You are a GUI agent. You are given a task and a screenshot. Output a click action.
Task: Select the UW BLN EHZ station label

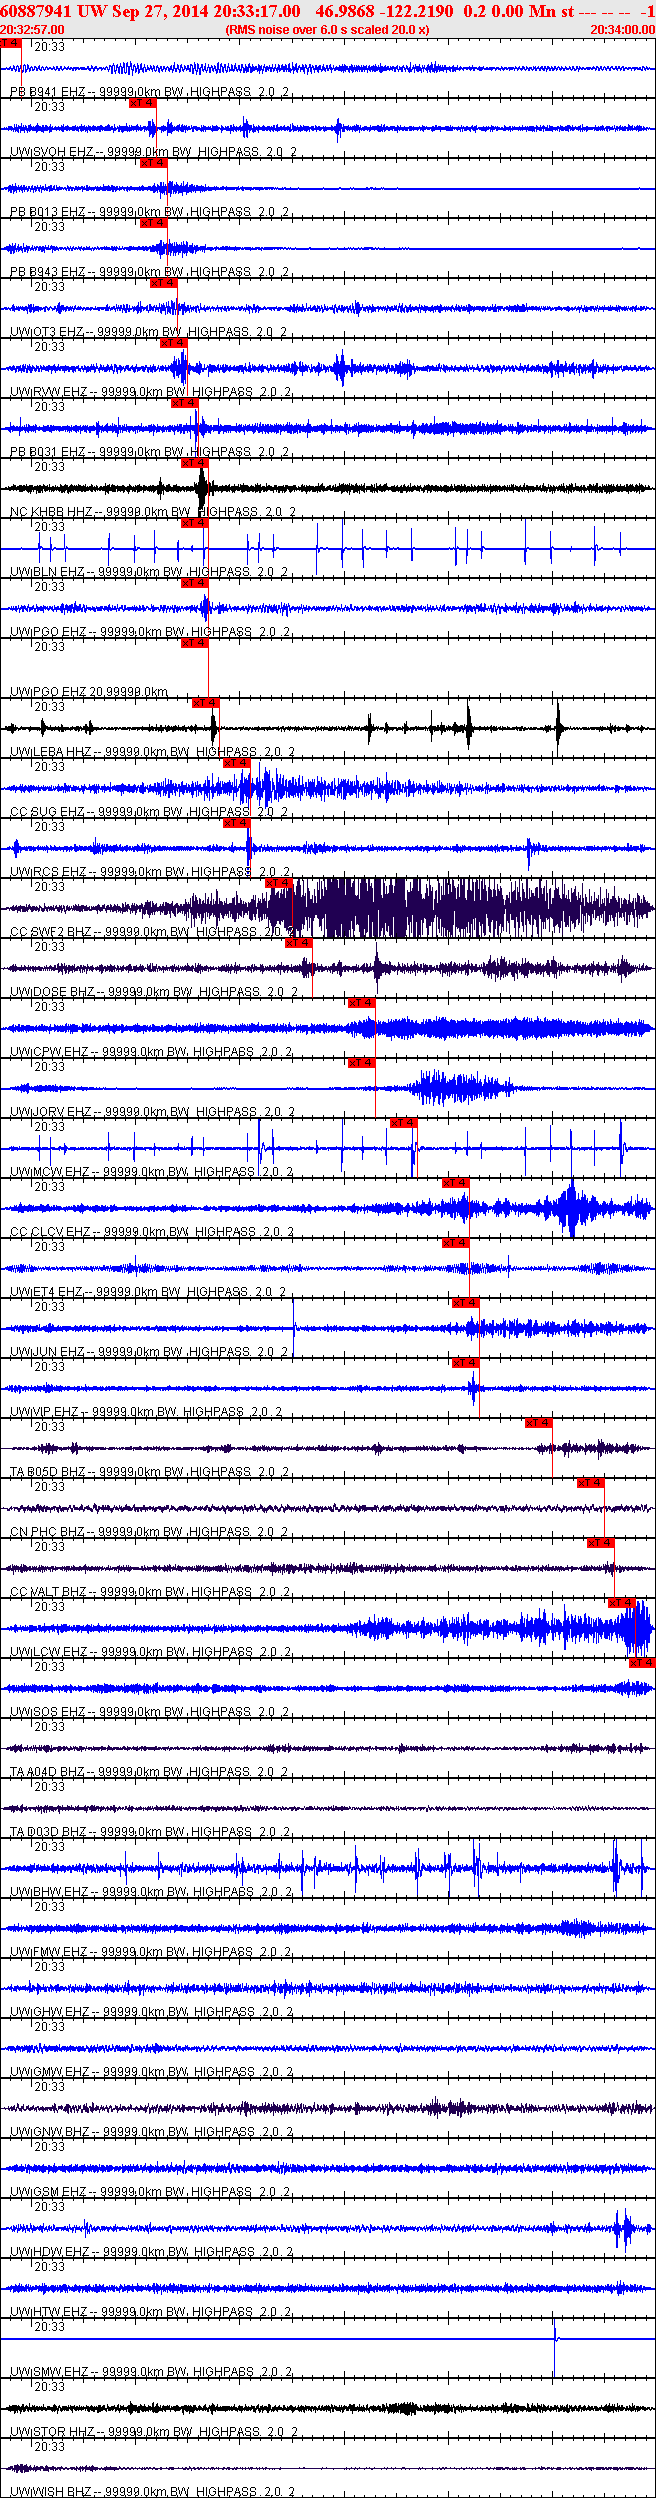pyautogui.click(x=150, y=572)
